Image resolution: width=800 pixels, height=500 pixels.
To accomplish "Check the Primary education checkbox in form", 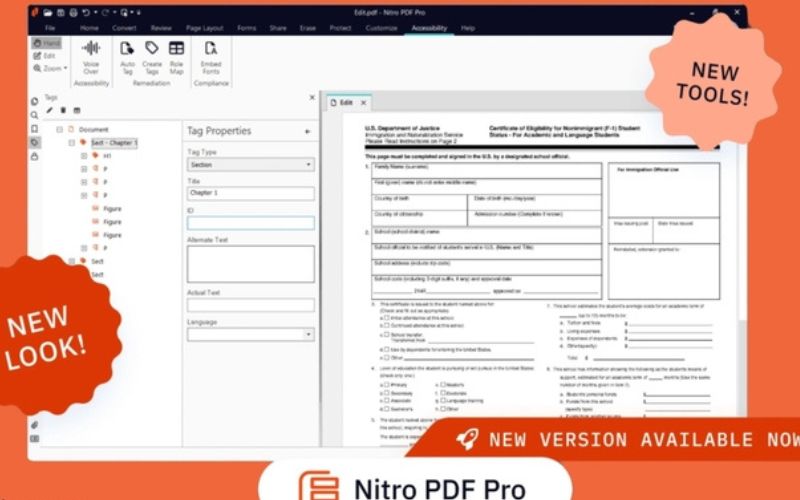I will [387, 385].
